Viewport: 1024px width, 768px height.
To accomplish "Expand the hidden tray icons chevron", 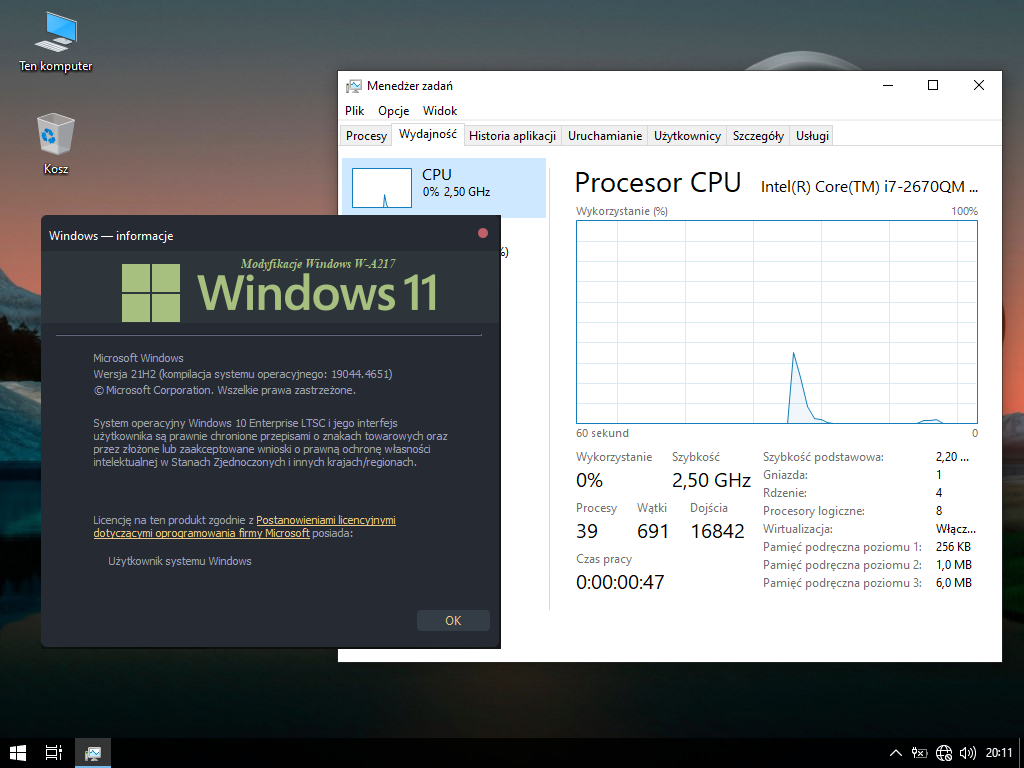I will click(896, 753).
